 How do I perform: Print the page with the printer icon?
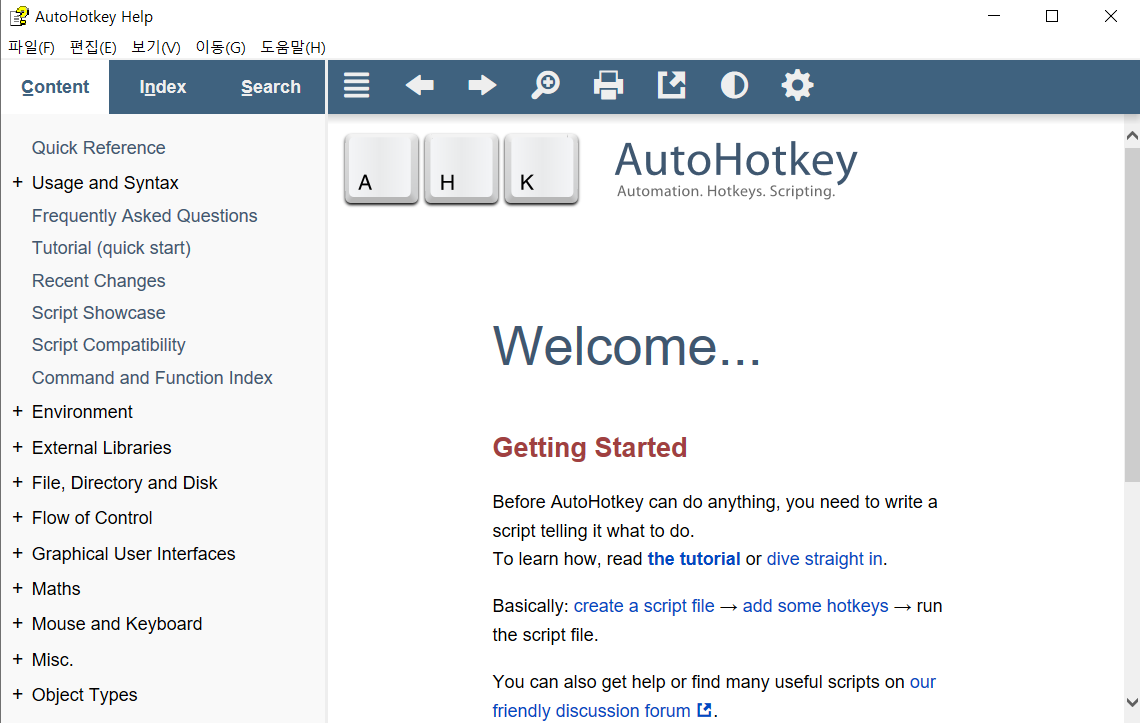pyautogui.click(x=609, y=86)
